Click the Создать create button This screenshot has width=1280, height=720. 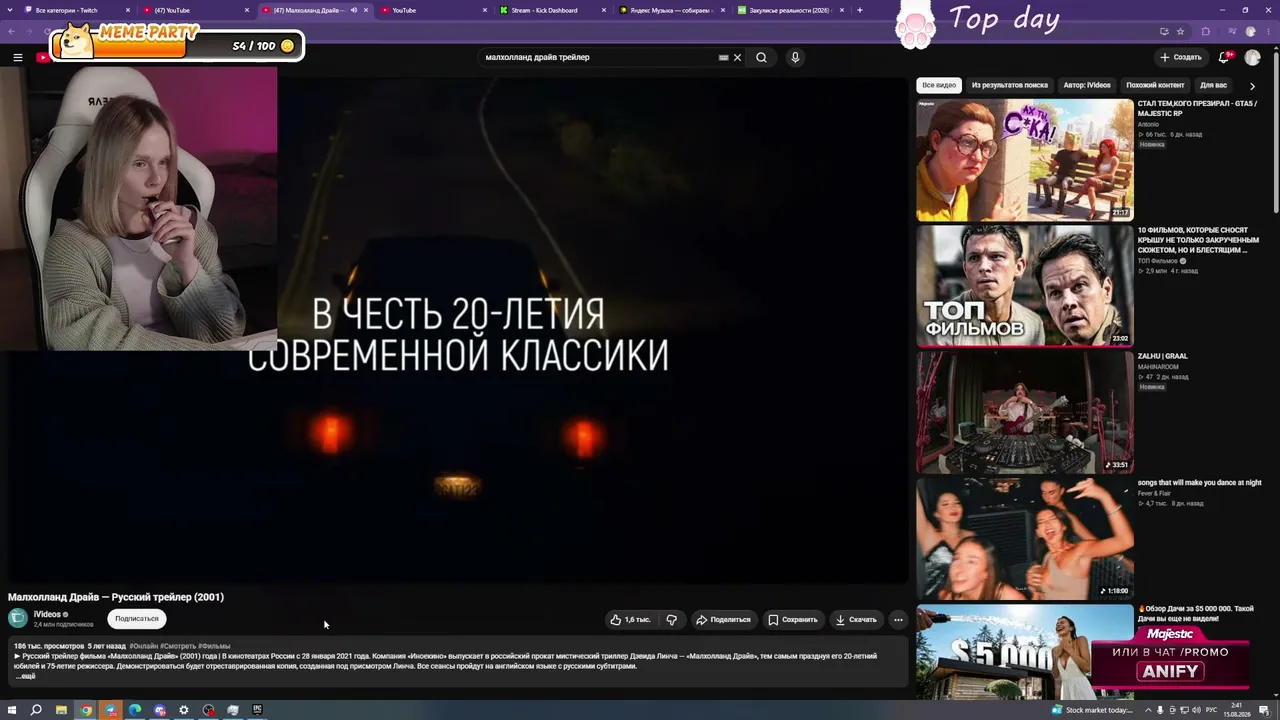(1181, 57)
